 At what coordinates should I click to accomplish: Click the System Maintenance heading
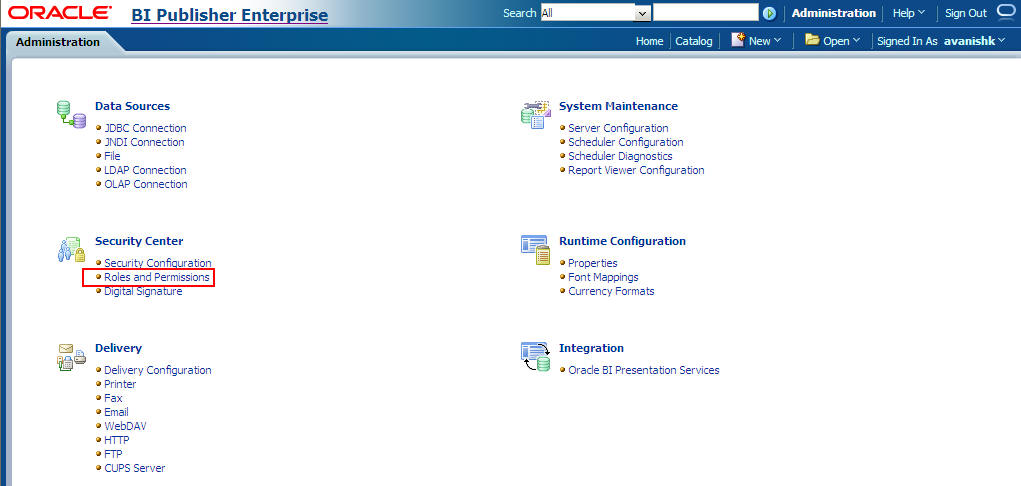tap(618, 106)
